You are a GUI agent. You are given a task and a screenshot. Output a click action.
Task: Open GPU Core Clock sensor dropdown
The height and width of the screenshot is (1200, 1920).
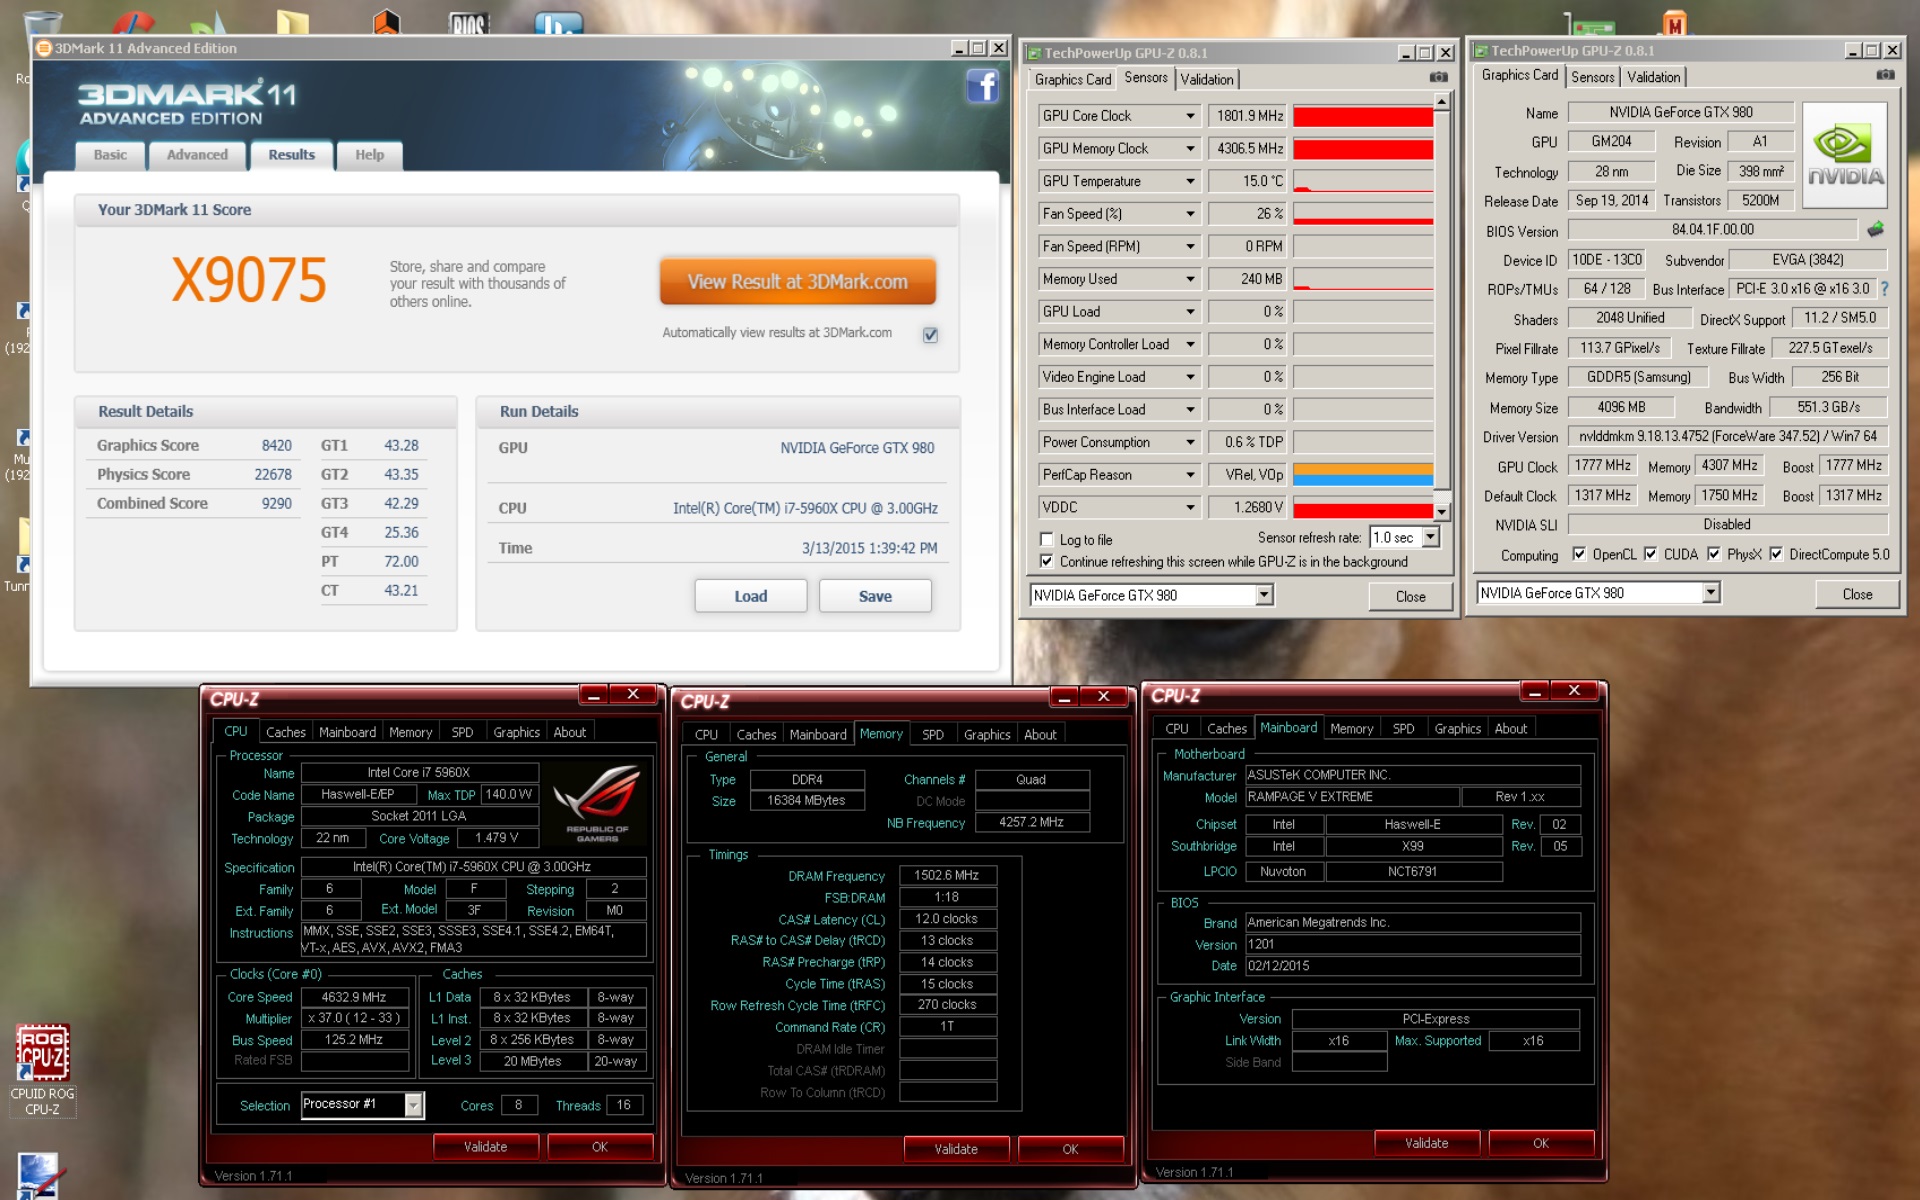click(1190, 116)
